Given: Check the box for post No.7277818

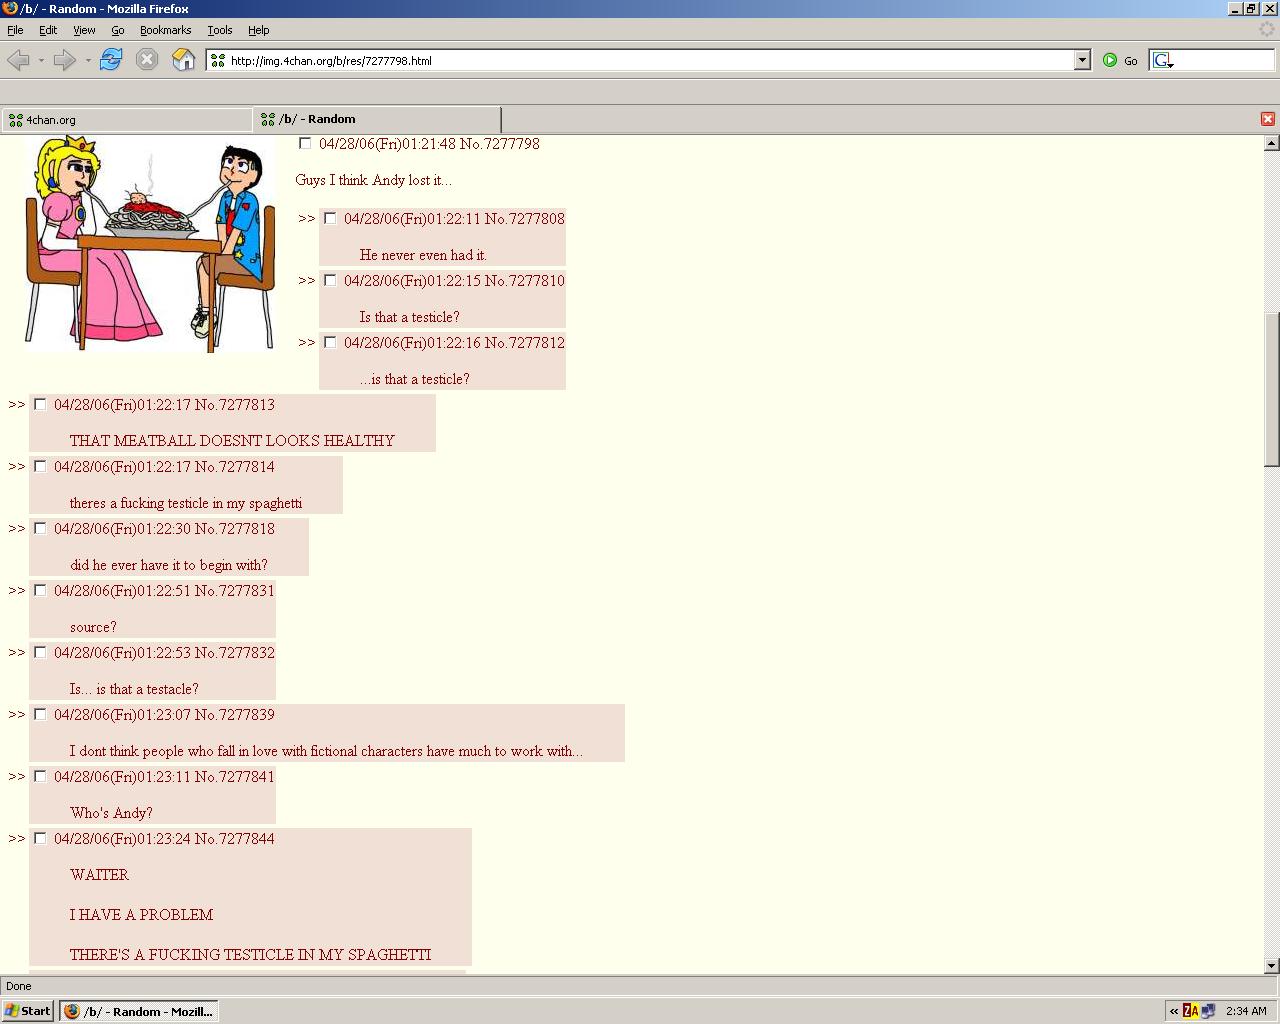Looking at the screenshot, I should pyautogui.click(x=40, y=528).
